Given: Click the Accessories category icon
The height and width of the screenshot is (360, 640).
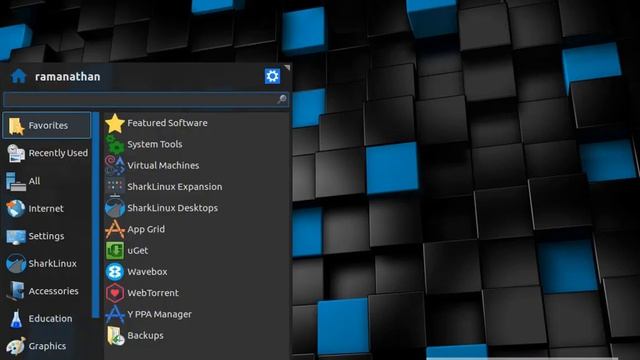Looking at the screenshot, I should click(16, 291).
